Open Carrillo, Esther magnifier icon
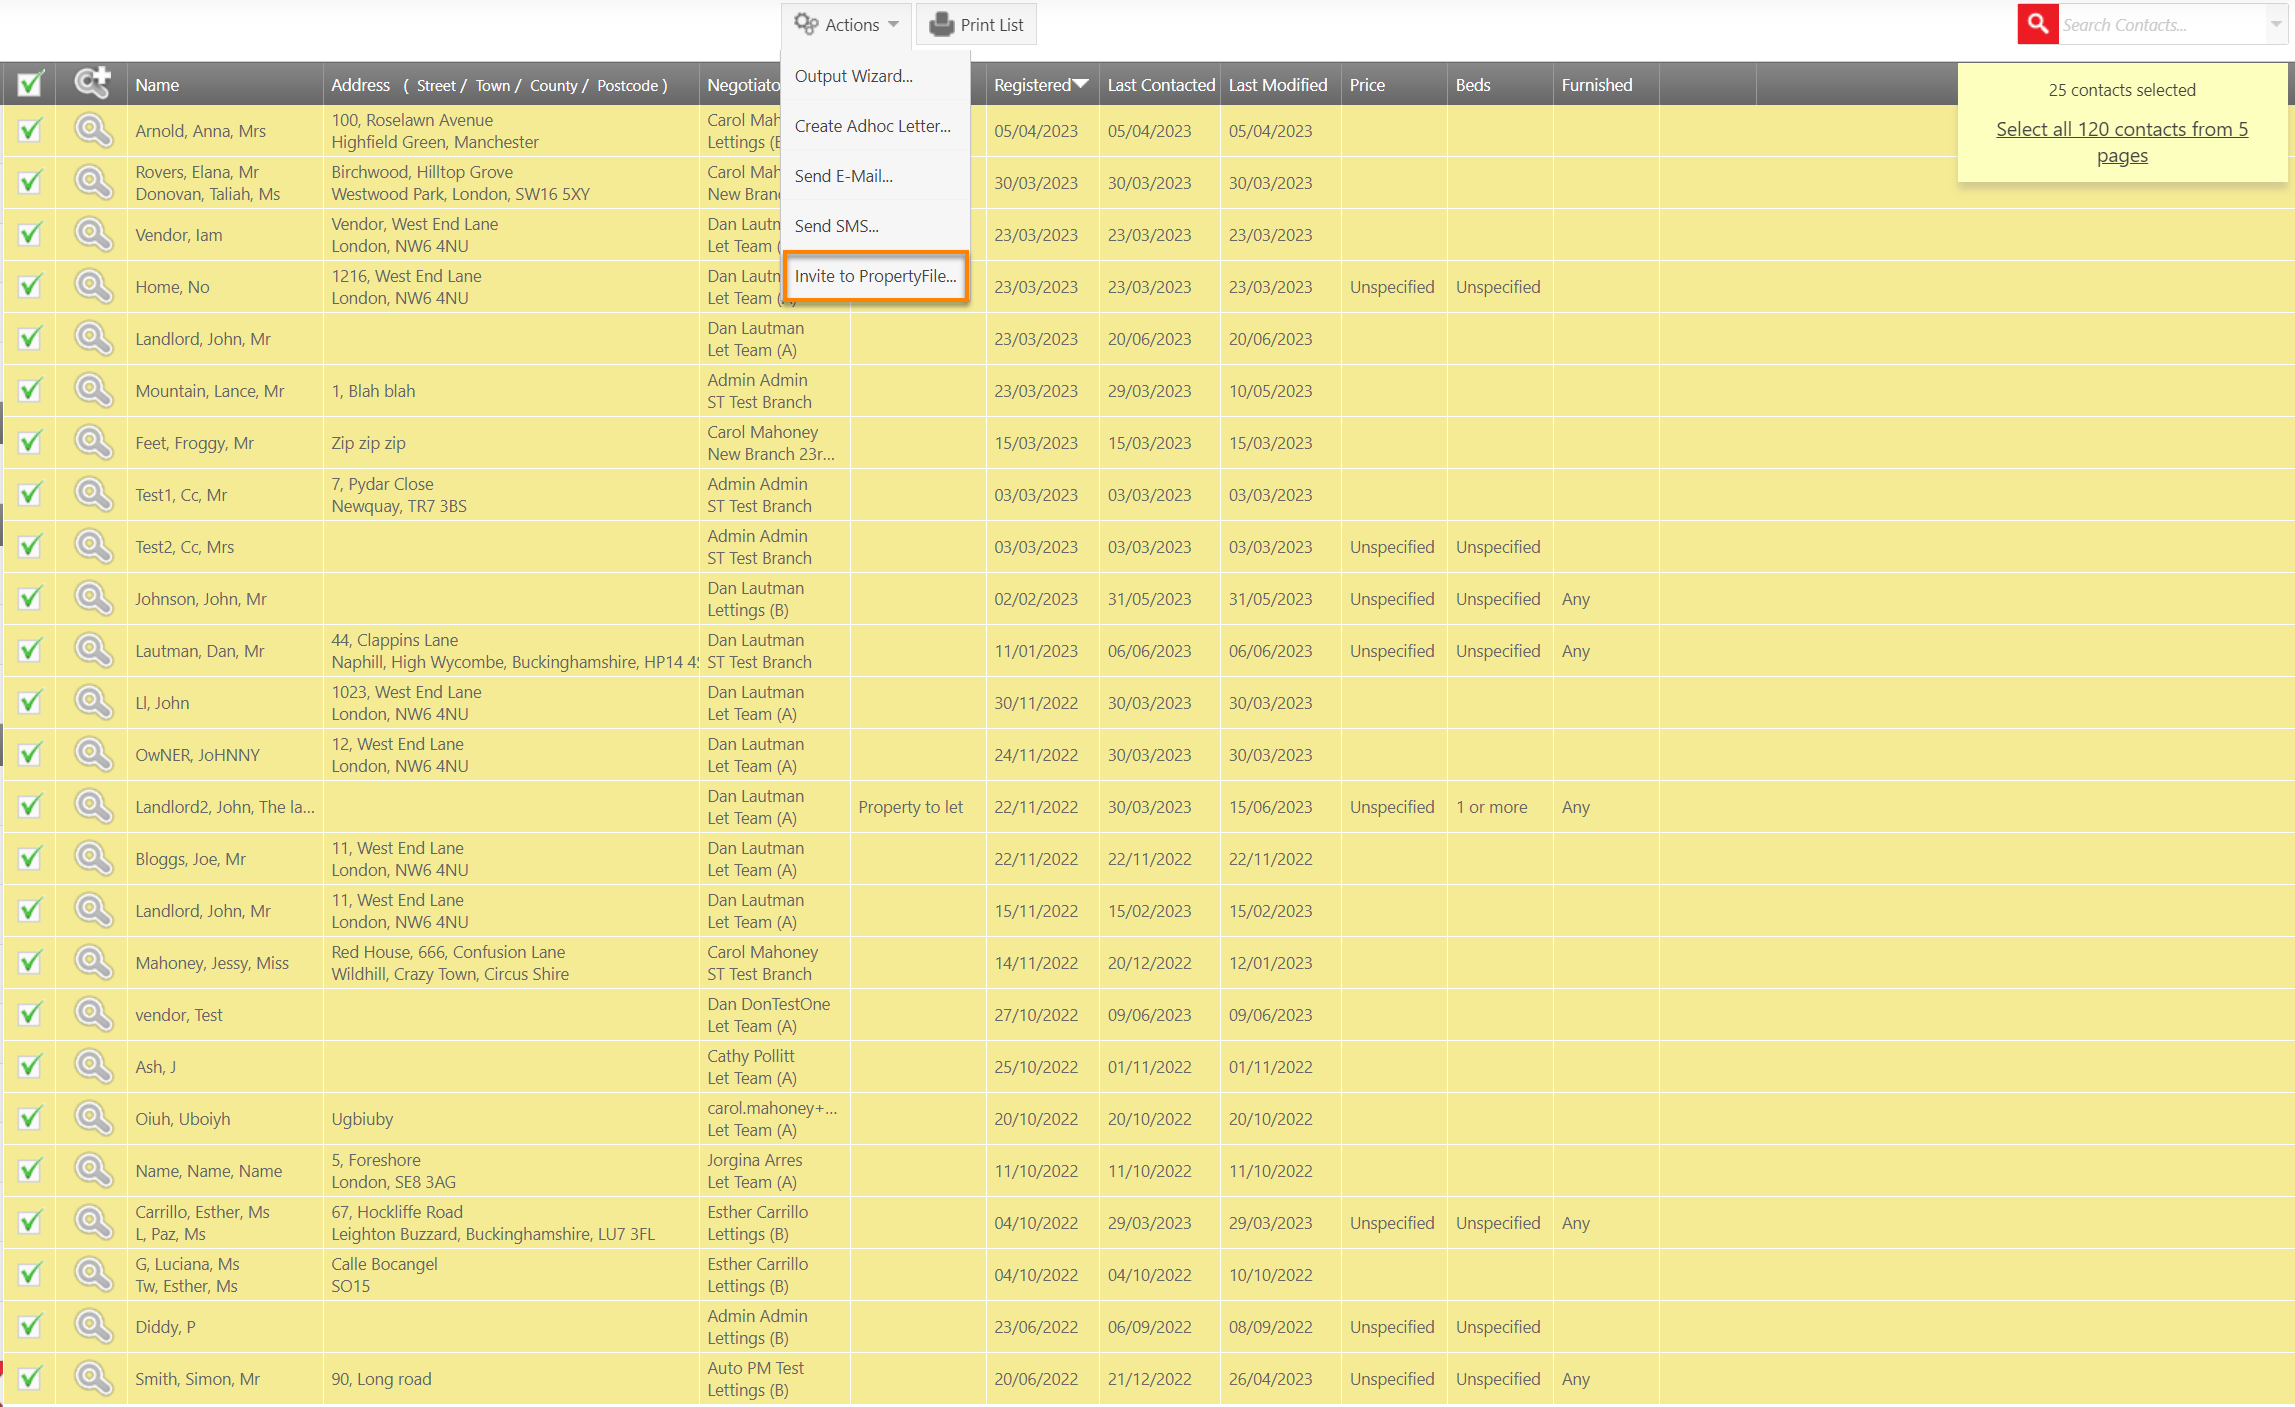2295x1407 pixels. (x=93, y=1223)
